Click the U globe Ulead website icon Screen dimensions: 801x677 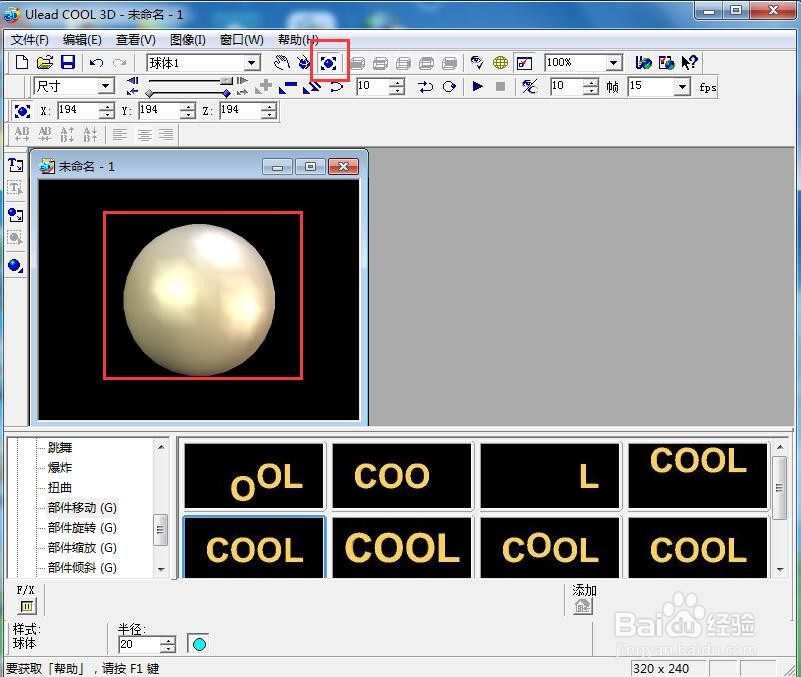click(643, 62)
